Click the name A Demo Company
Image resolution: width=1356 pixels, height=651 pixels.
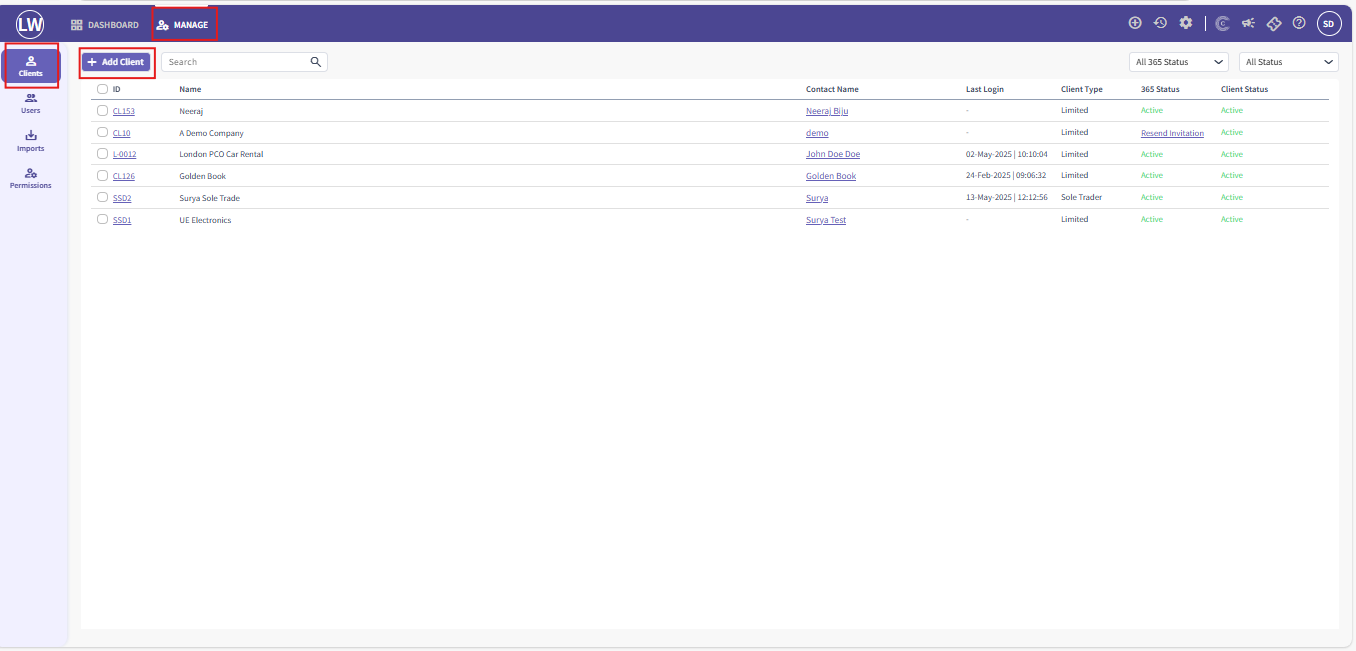(x=211, y=133)
